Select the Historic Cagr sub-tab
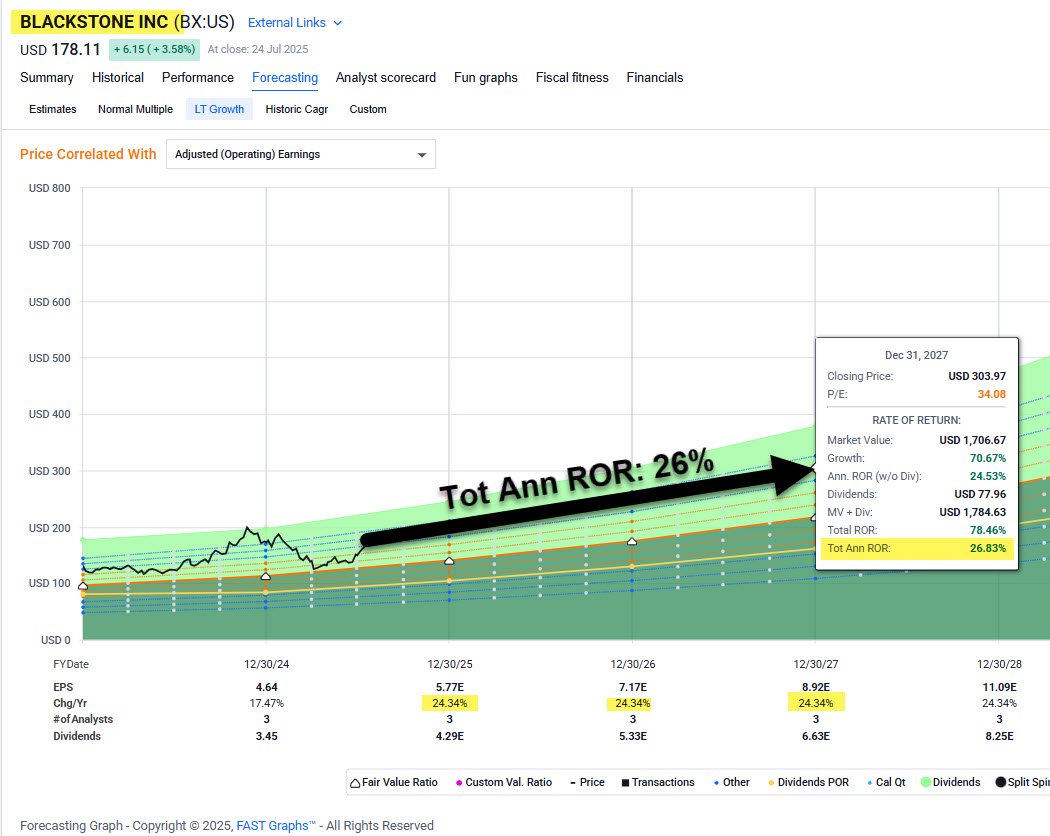This screenshot has width=1050, height=836. point(297,109)
